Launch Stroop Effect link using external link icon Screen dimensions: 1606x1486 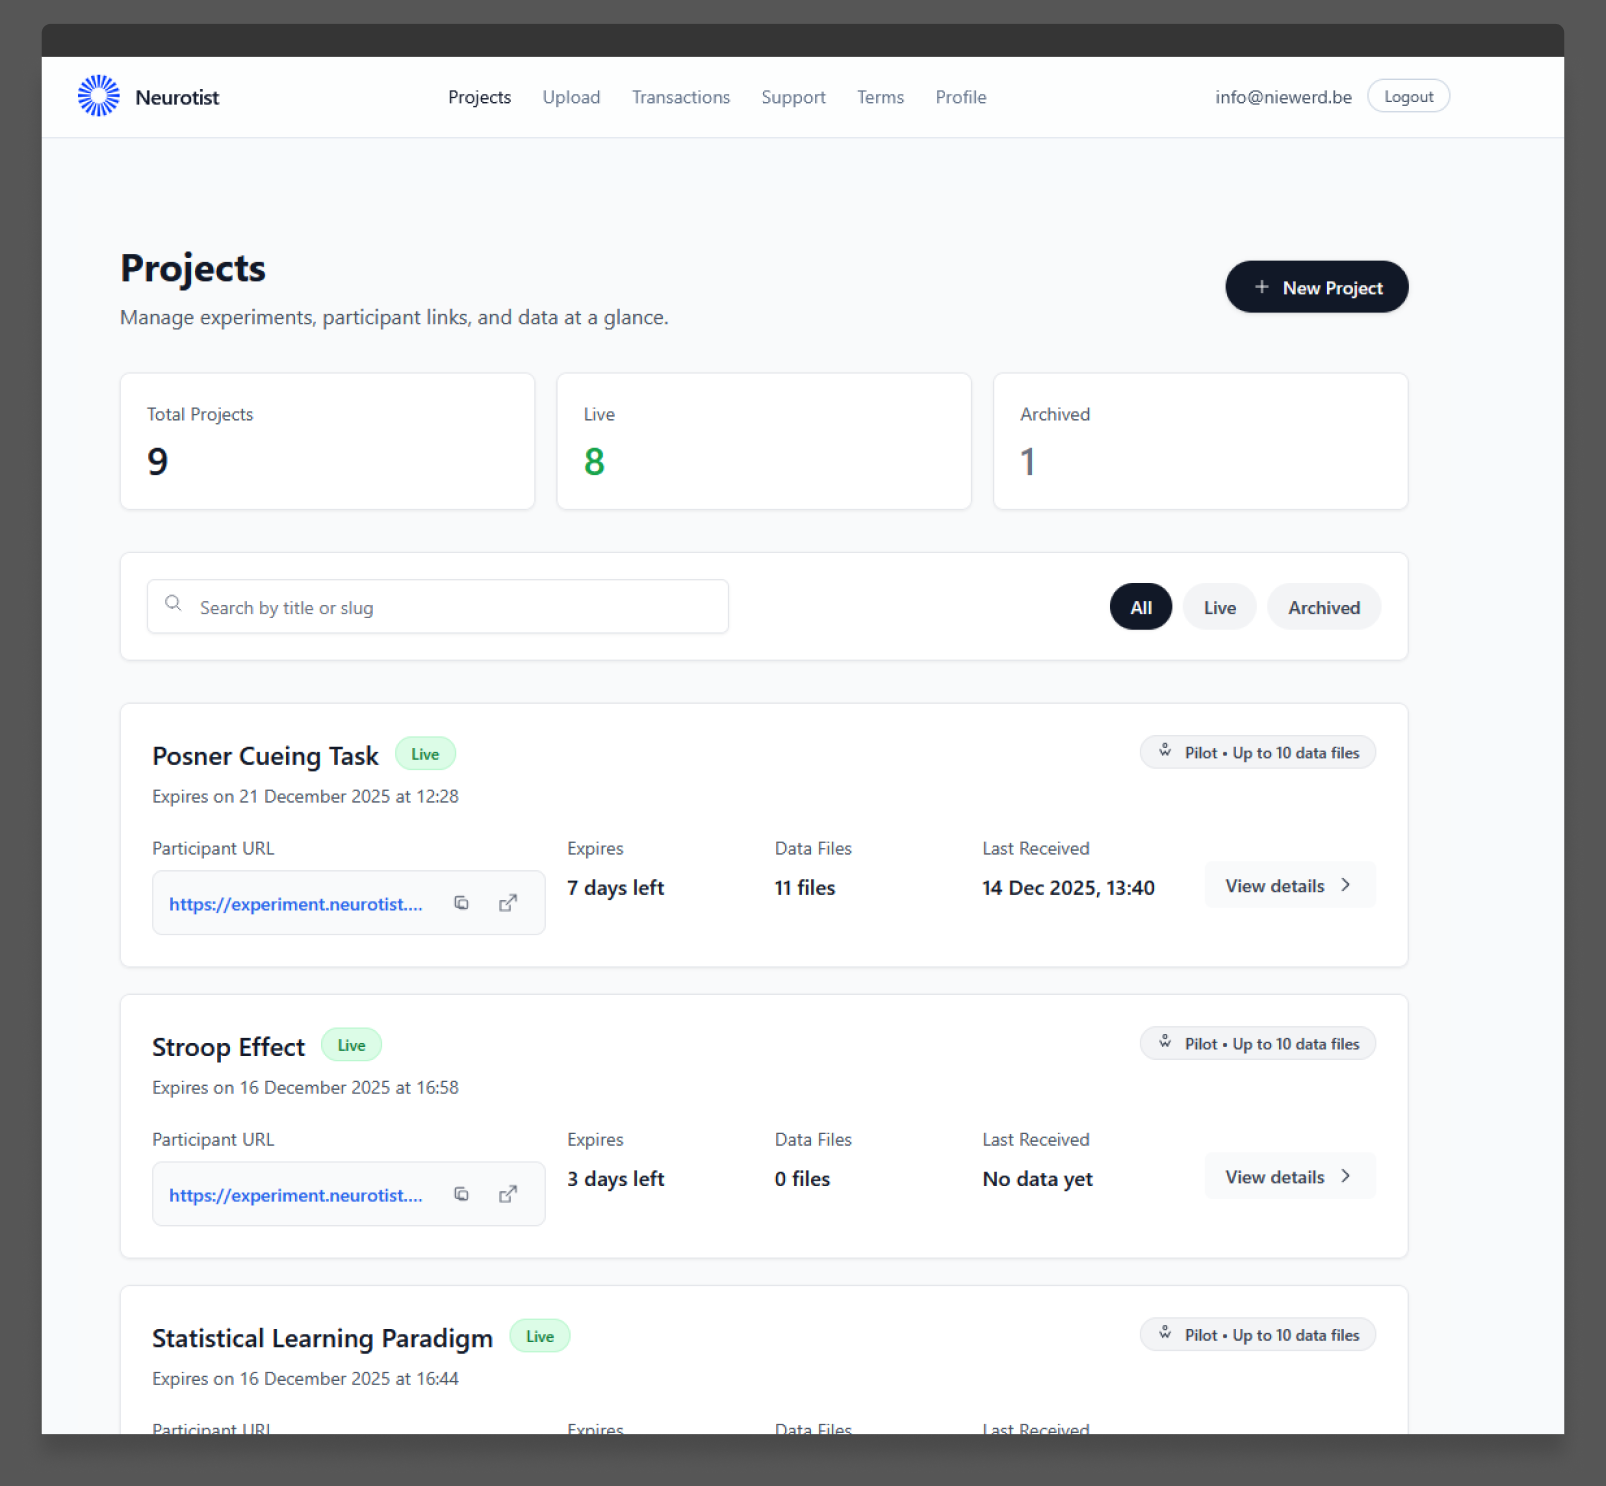tap(509, 1193)
